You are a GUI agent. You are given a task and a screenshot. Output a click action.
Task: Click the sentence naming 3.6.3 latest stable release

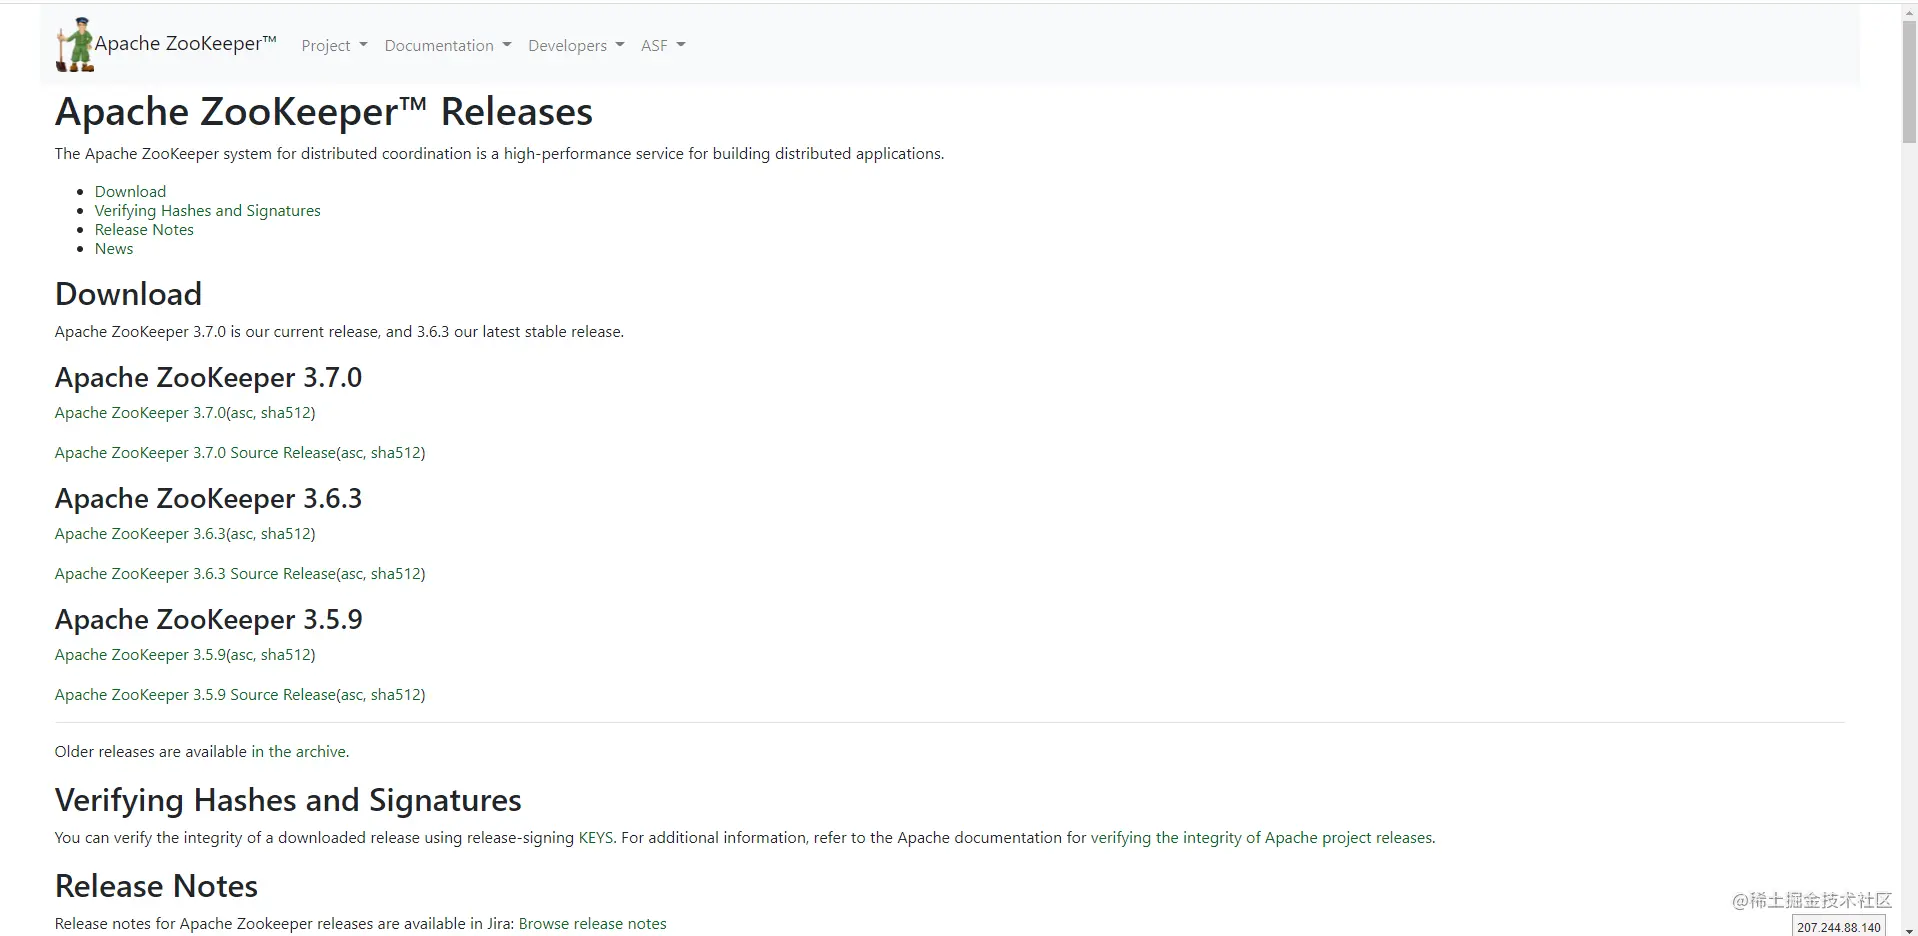point(339,331)
